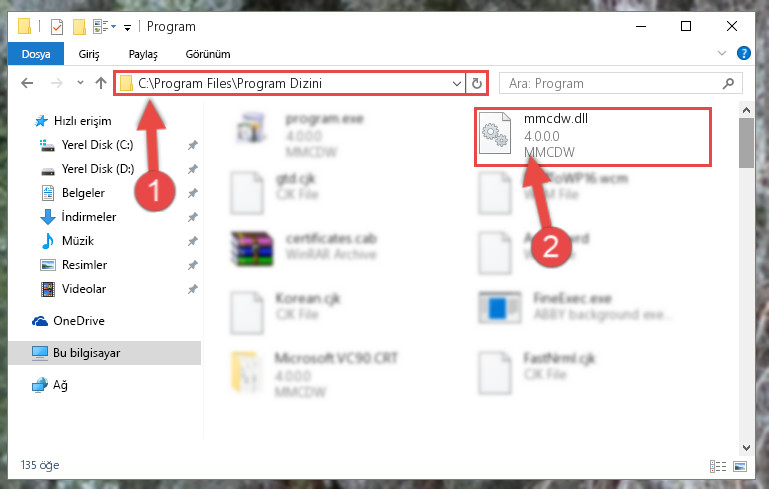
Task: Toggle the pin beside İndirmeler
Action: [x=192, y=217]
